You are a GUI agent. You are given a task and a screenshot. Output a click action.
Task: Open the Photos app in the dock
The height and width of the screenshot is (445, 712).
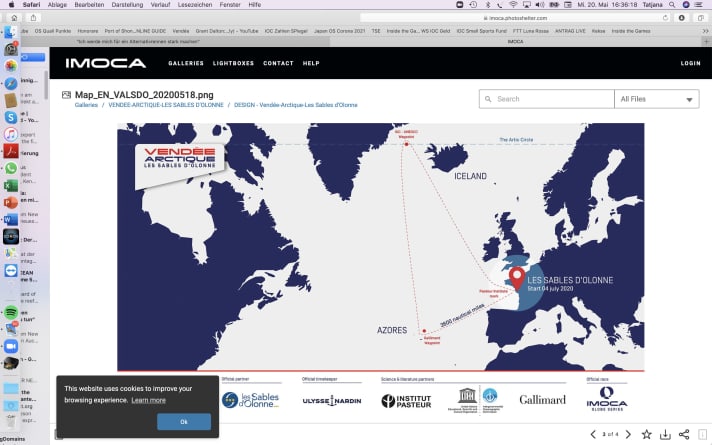tap(10, 66)
